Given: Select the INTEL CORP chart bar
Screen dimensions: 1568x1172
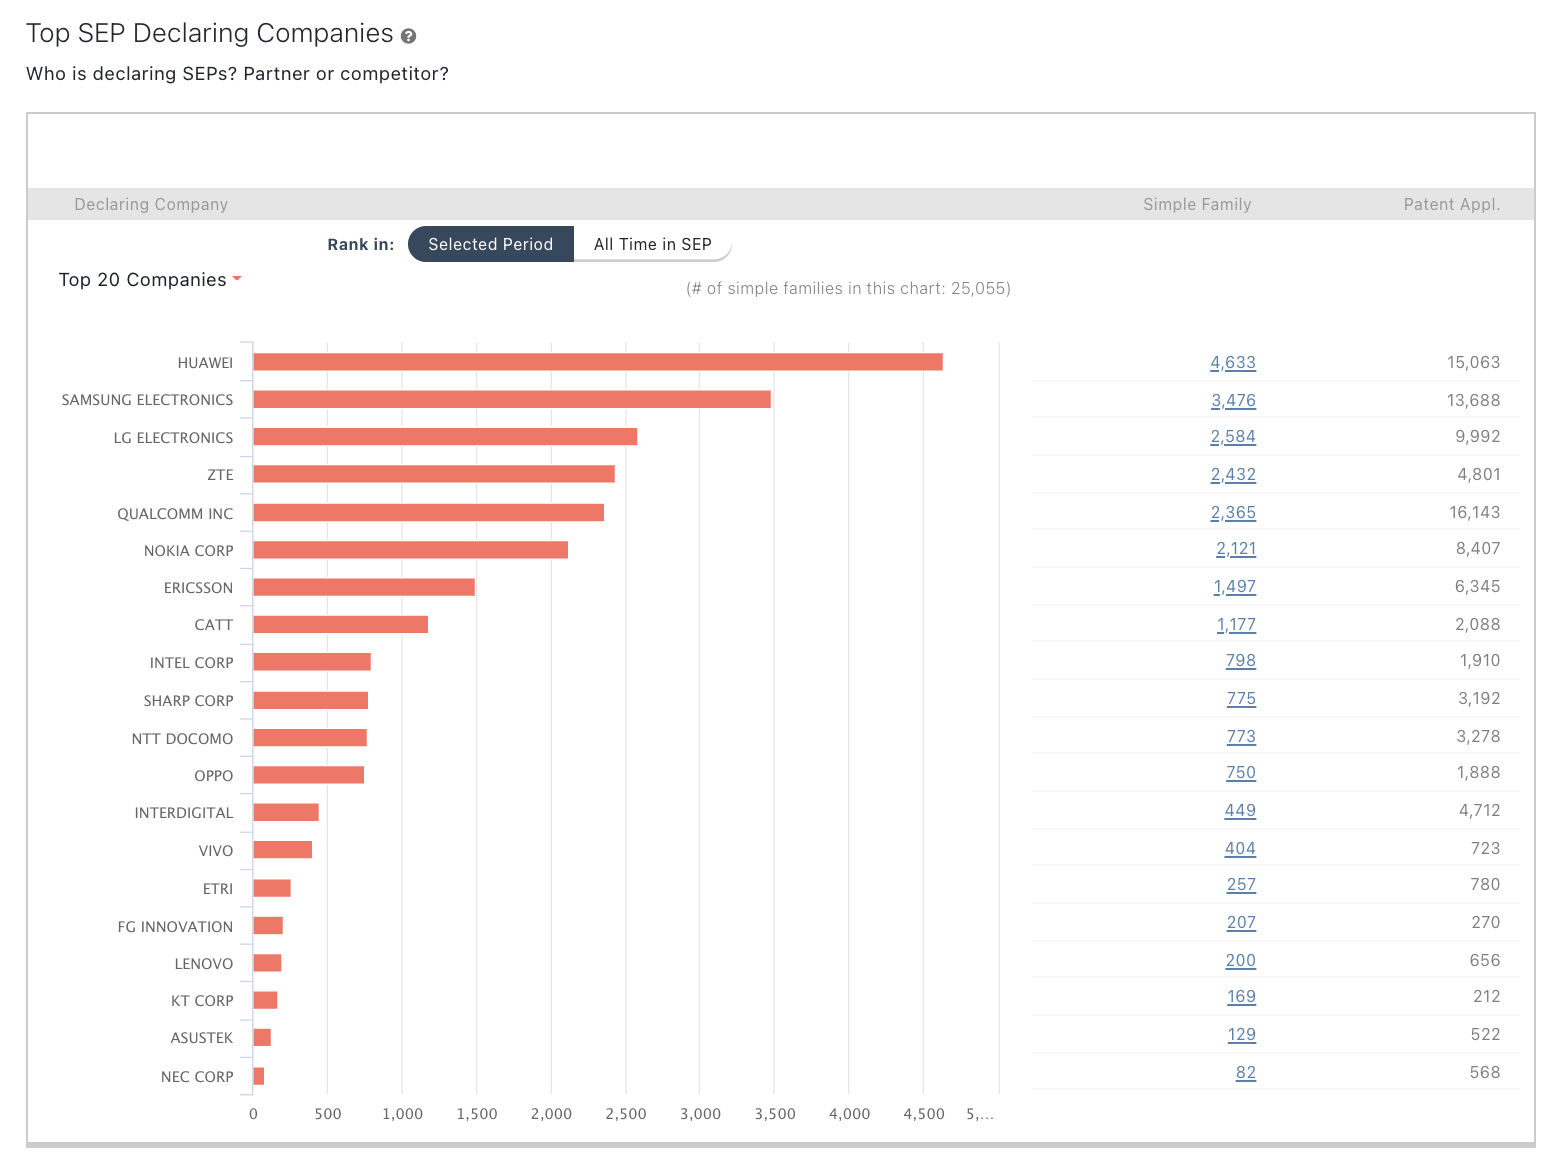Looking at the screenshot, I should [x=312, y=662].
